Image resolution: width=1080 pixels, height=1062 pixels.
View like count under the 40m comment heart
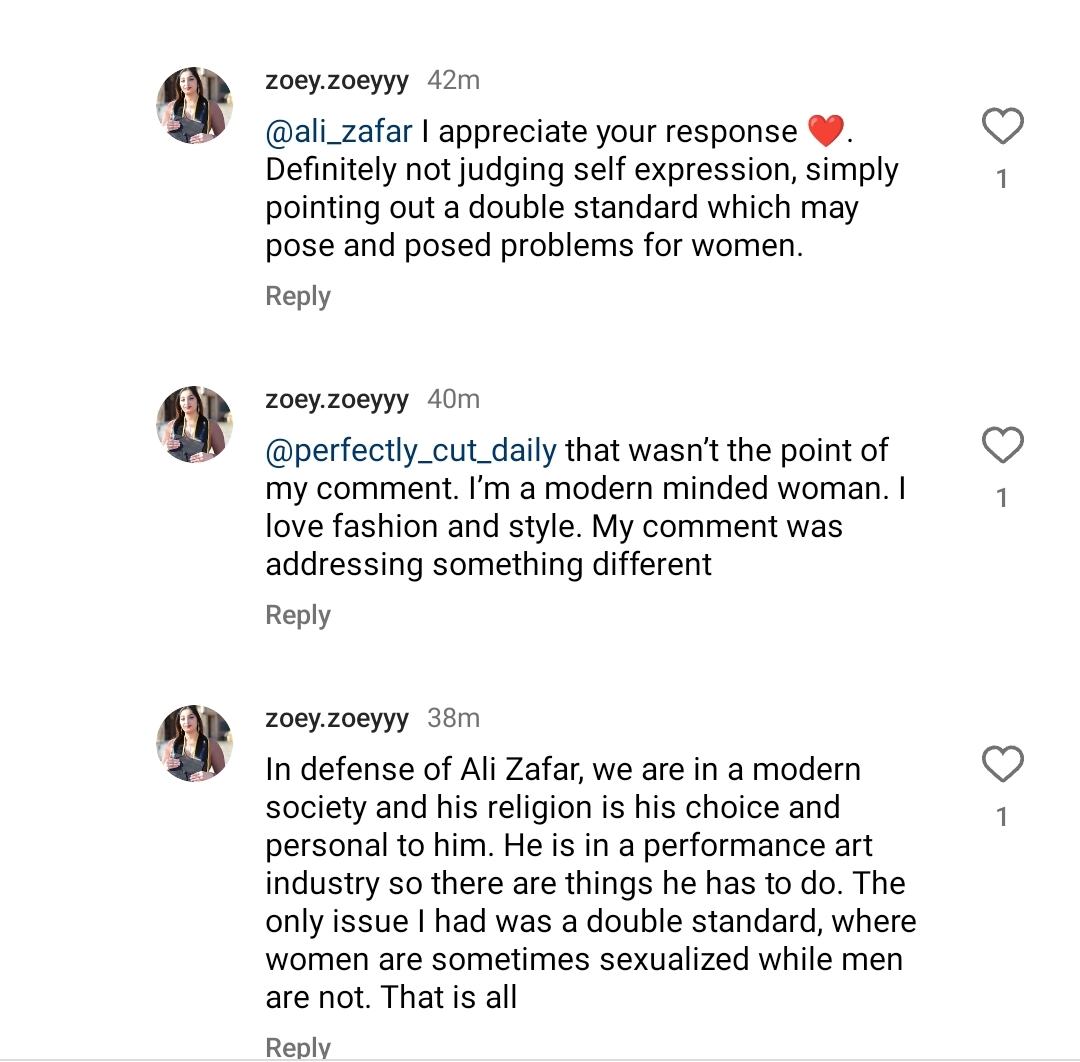[x=1002, y=498]
